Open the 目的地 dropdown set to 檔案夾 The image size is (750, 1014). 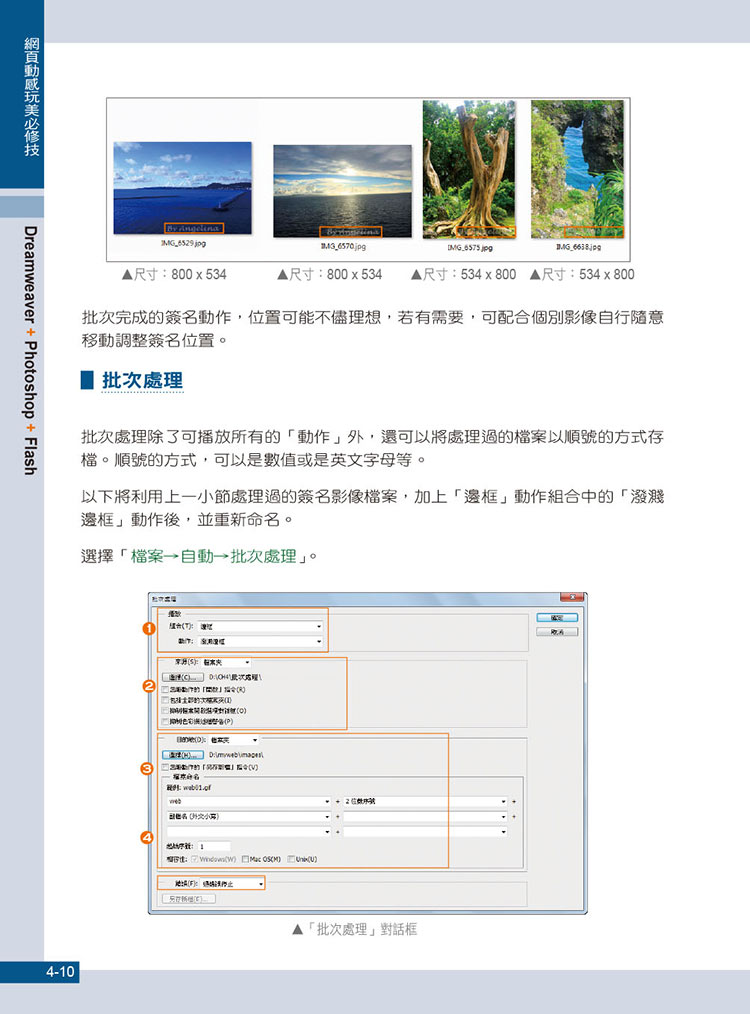(233, 740)
